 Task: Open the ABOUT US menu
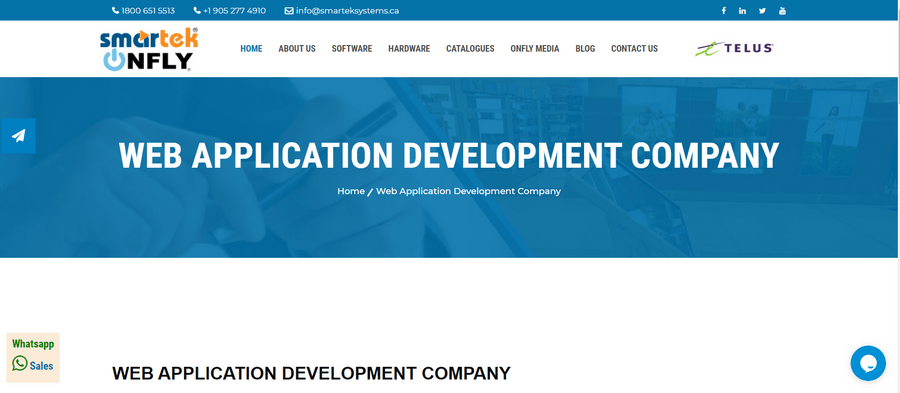[x=297, y=49]
